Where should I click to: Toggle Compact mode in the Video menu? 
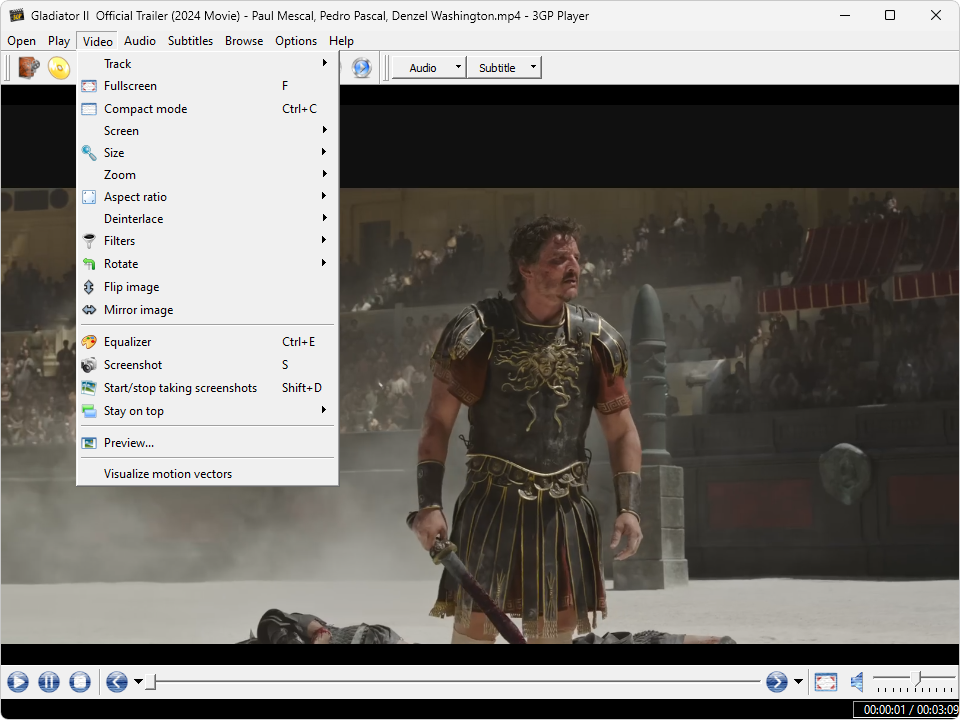[146, 109]
